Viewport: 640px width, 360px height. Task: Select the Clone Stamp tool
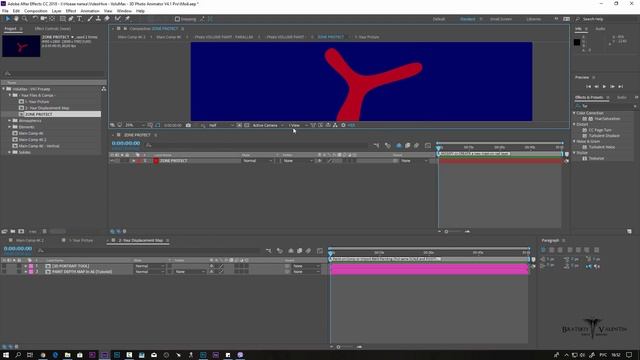98,19
